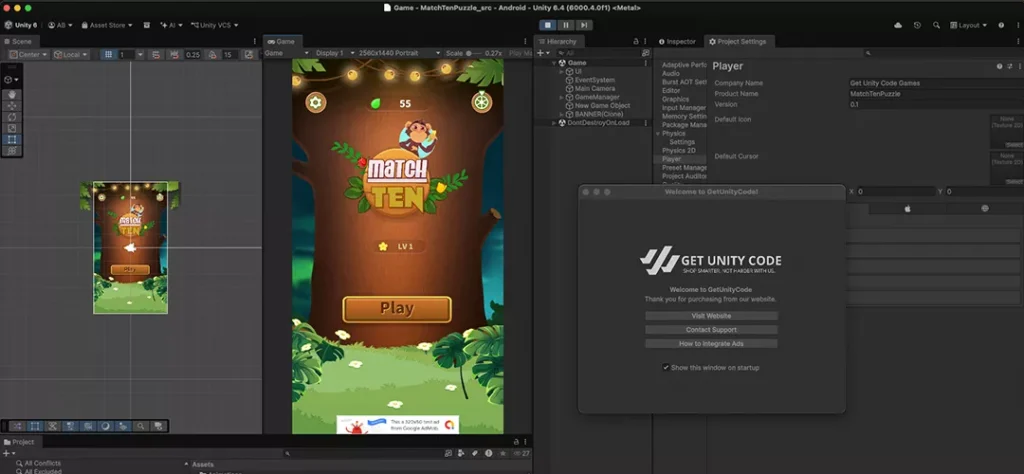Open the help icon in top toolbar
This screenshot has height=474, width=1024.
click(x=1001, y=25)
